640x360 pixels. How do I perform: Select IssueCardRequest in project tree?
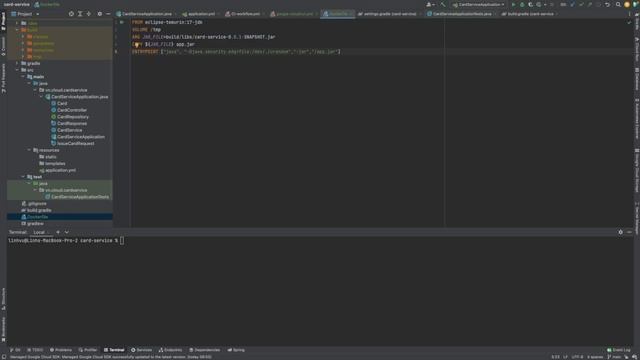[76, 144]
